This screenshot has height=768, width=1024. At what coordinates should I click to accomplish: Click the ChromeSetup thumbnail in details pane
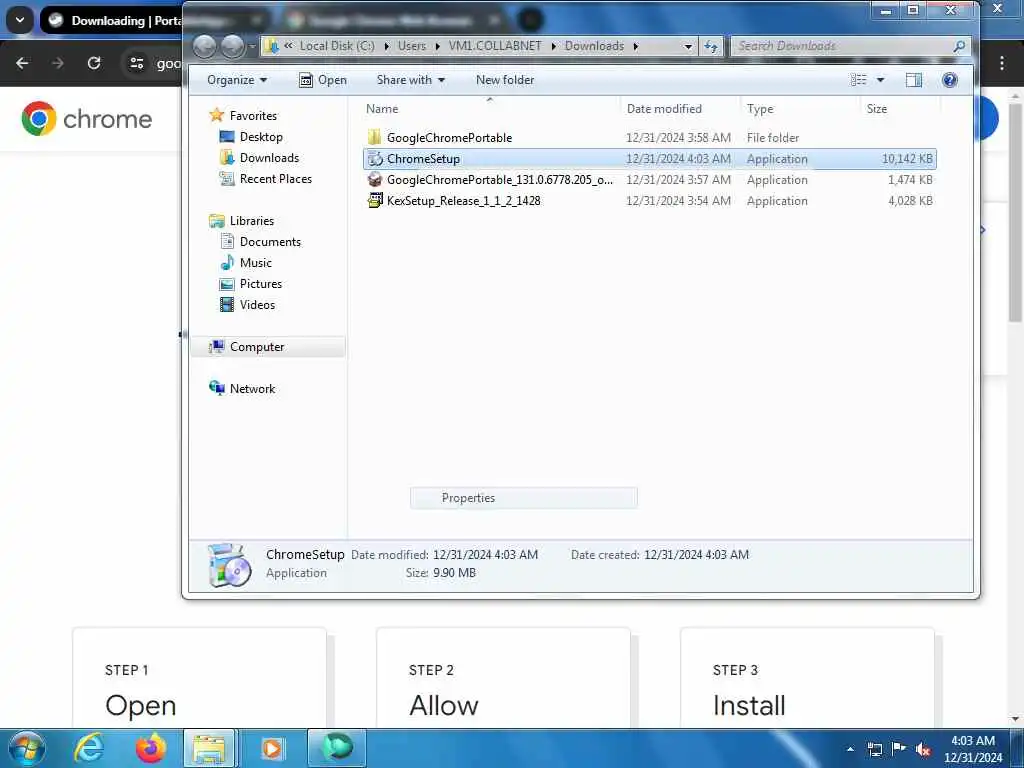[x=229, y=565]
